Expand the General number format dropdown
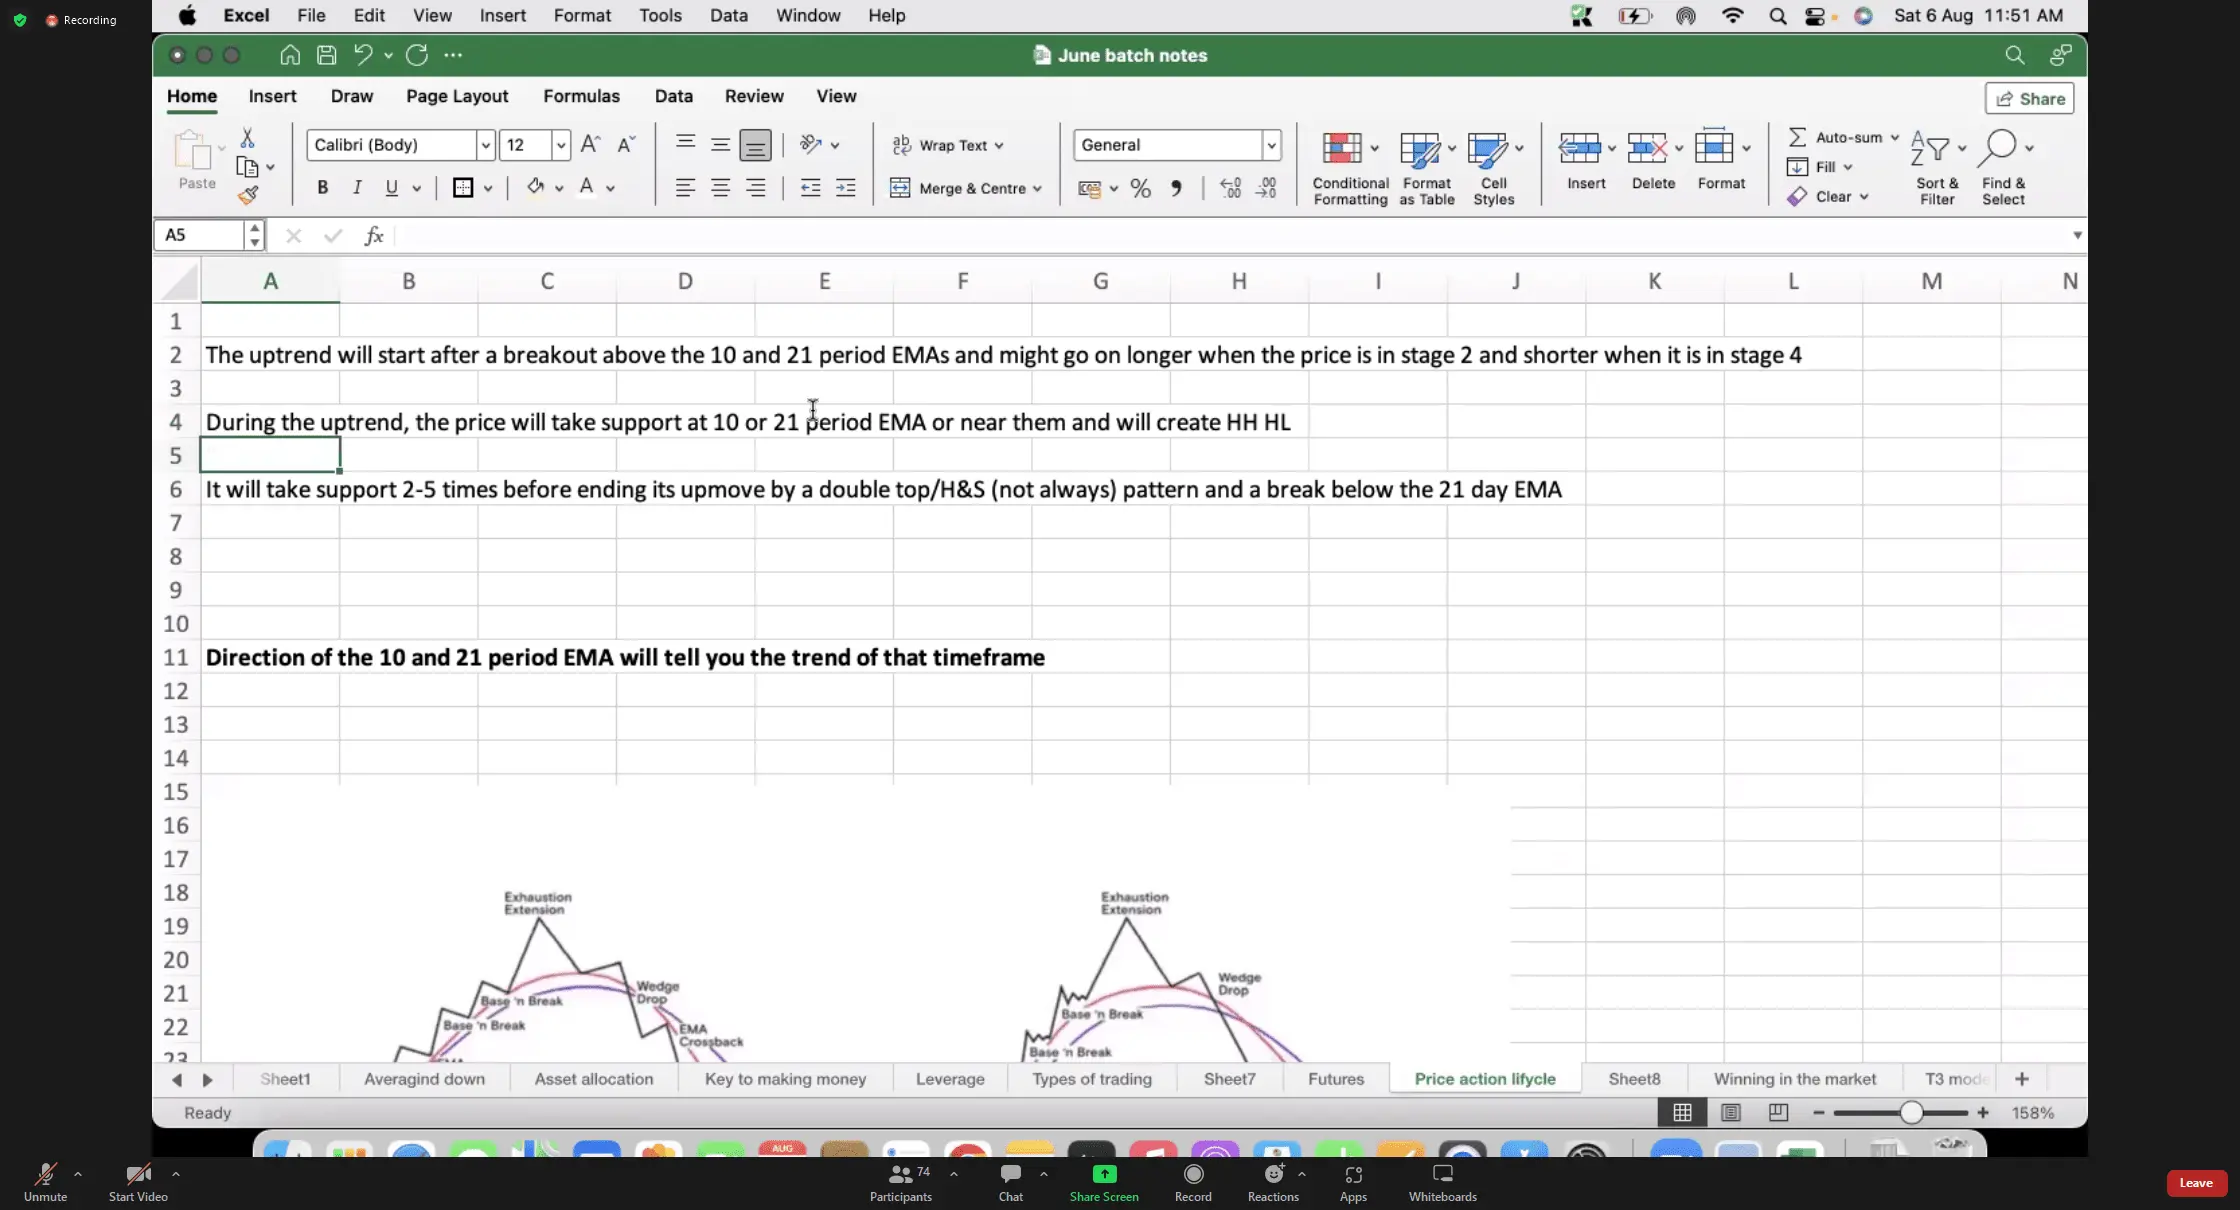The image size is (2240, 1210). coord(1271,145)
